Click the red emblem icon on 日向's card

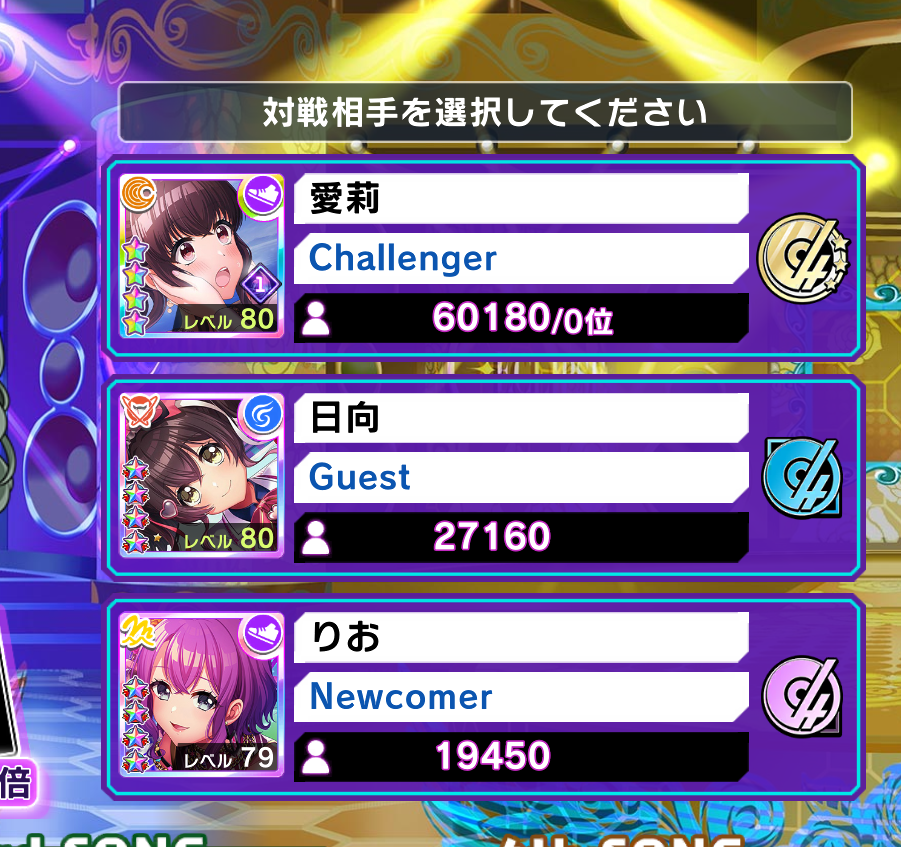click(x=138, y=411)
